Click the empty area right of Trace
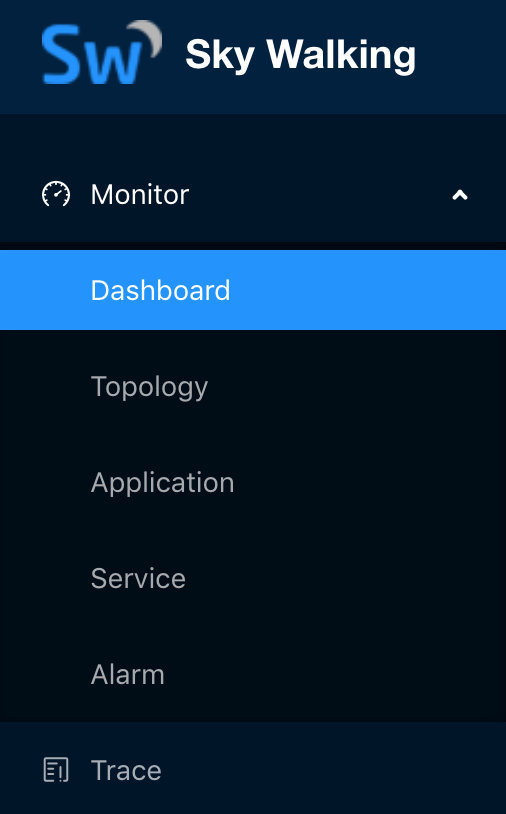The width and height of the screenshot is (506, 814). click(332, 770)
